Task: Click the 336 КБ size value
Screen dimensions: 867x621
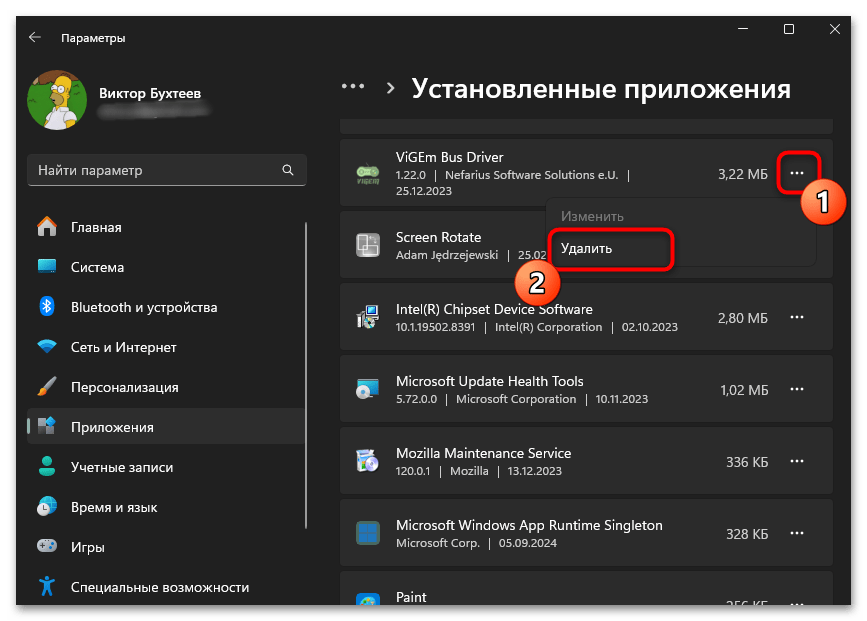Action: point(747,462)
